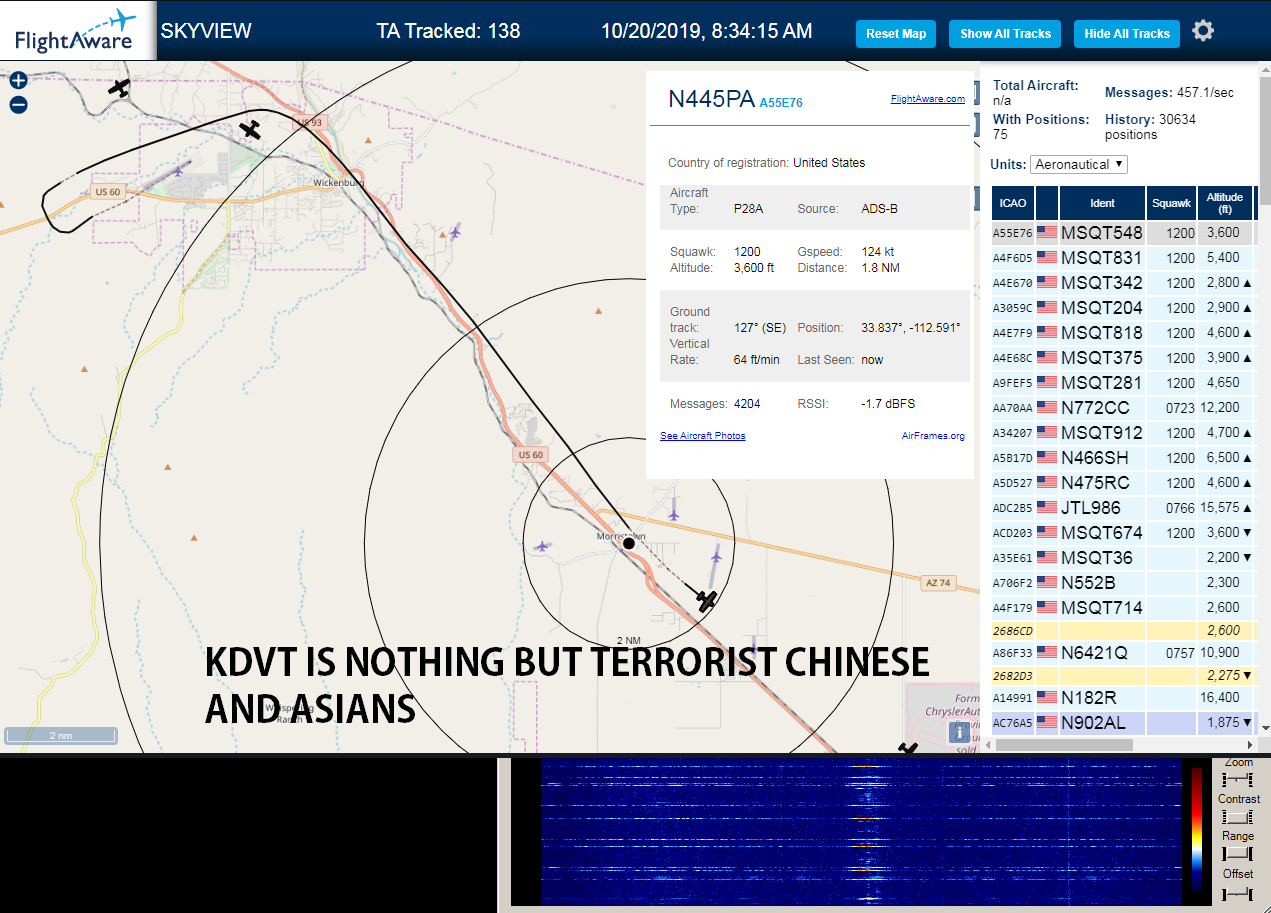Screen dimensions: 1271x913
Task: Click US flag in N772CC row
Action: tap(1047, 408)
